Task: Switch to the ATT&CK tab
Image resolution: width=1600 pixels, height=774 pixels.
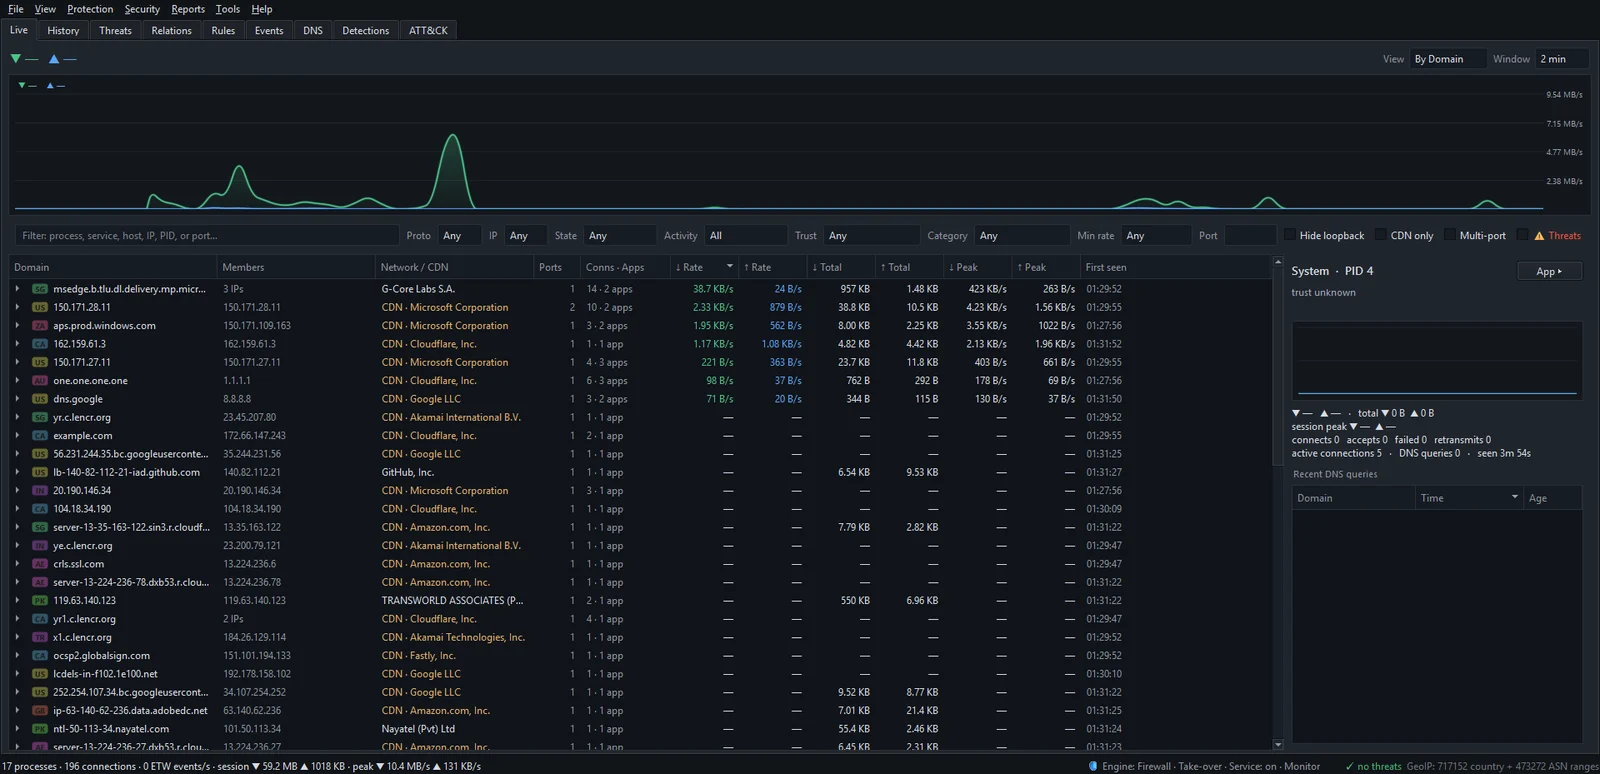Action: (x=428, y=31)
